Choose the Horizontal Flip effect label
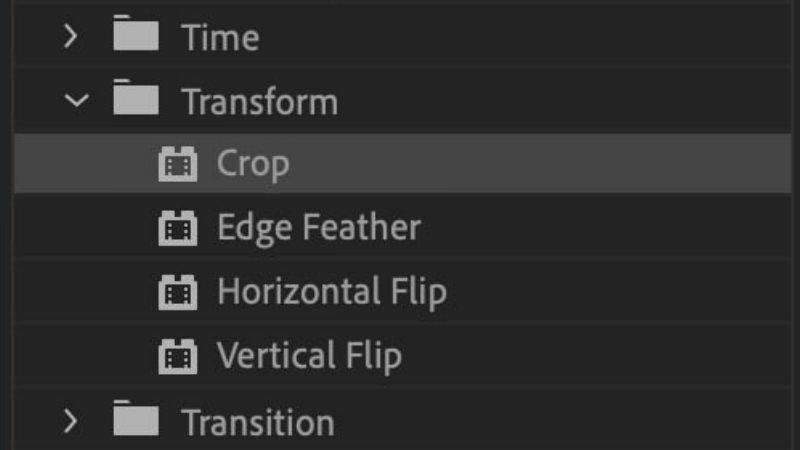The height and width of the screenshot is (450, 800). (332, 292)
